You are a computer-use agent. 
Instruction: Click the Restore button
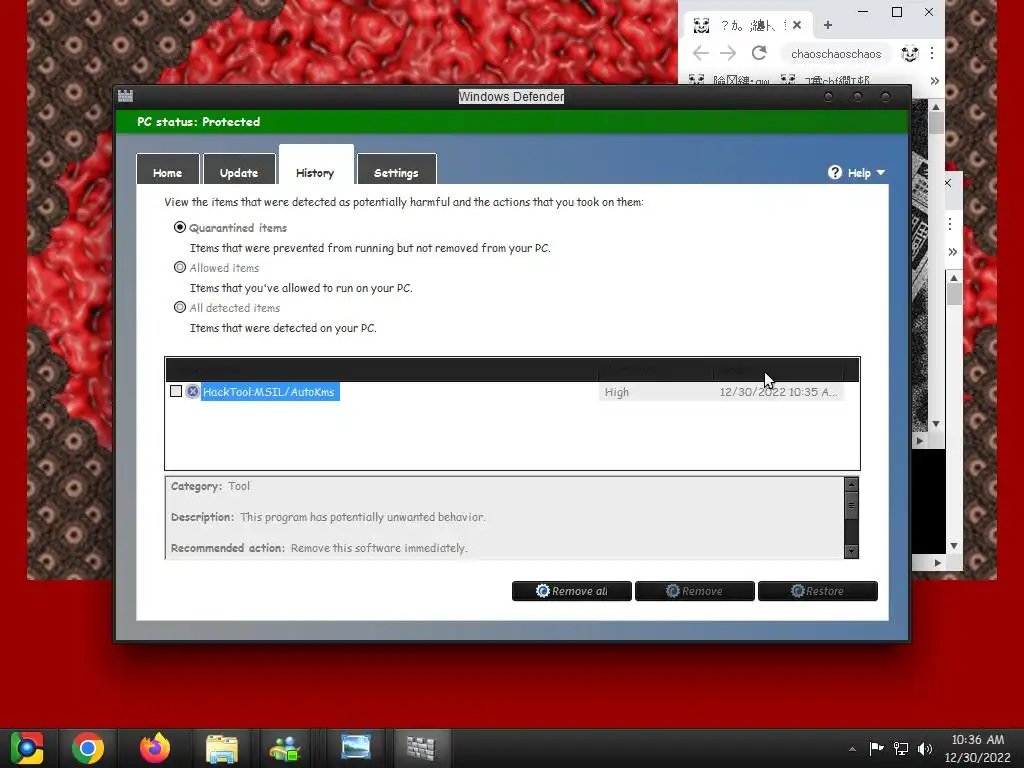tap(818, 591)
